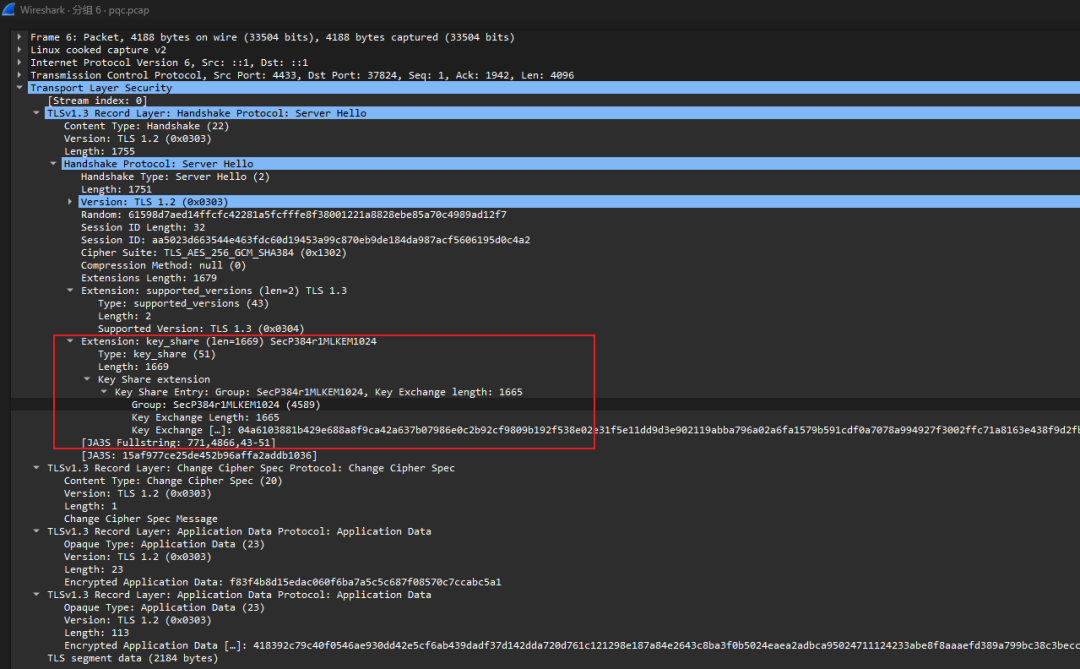The height and width of the screenshot is (669, 1080).
Task: Select Cipher Suite TLS_AES_256_GCM_SHA384 row
Action: pyautogui.click(x=214, y=253)
